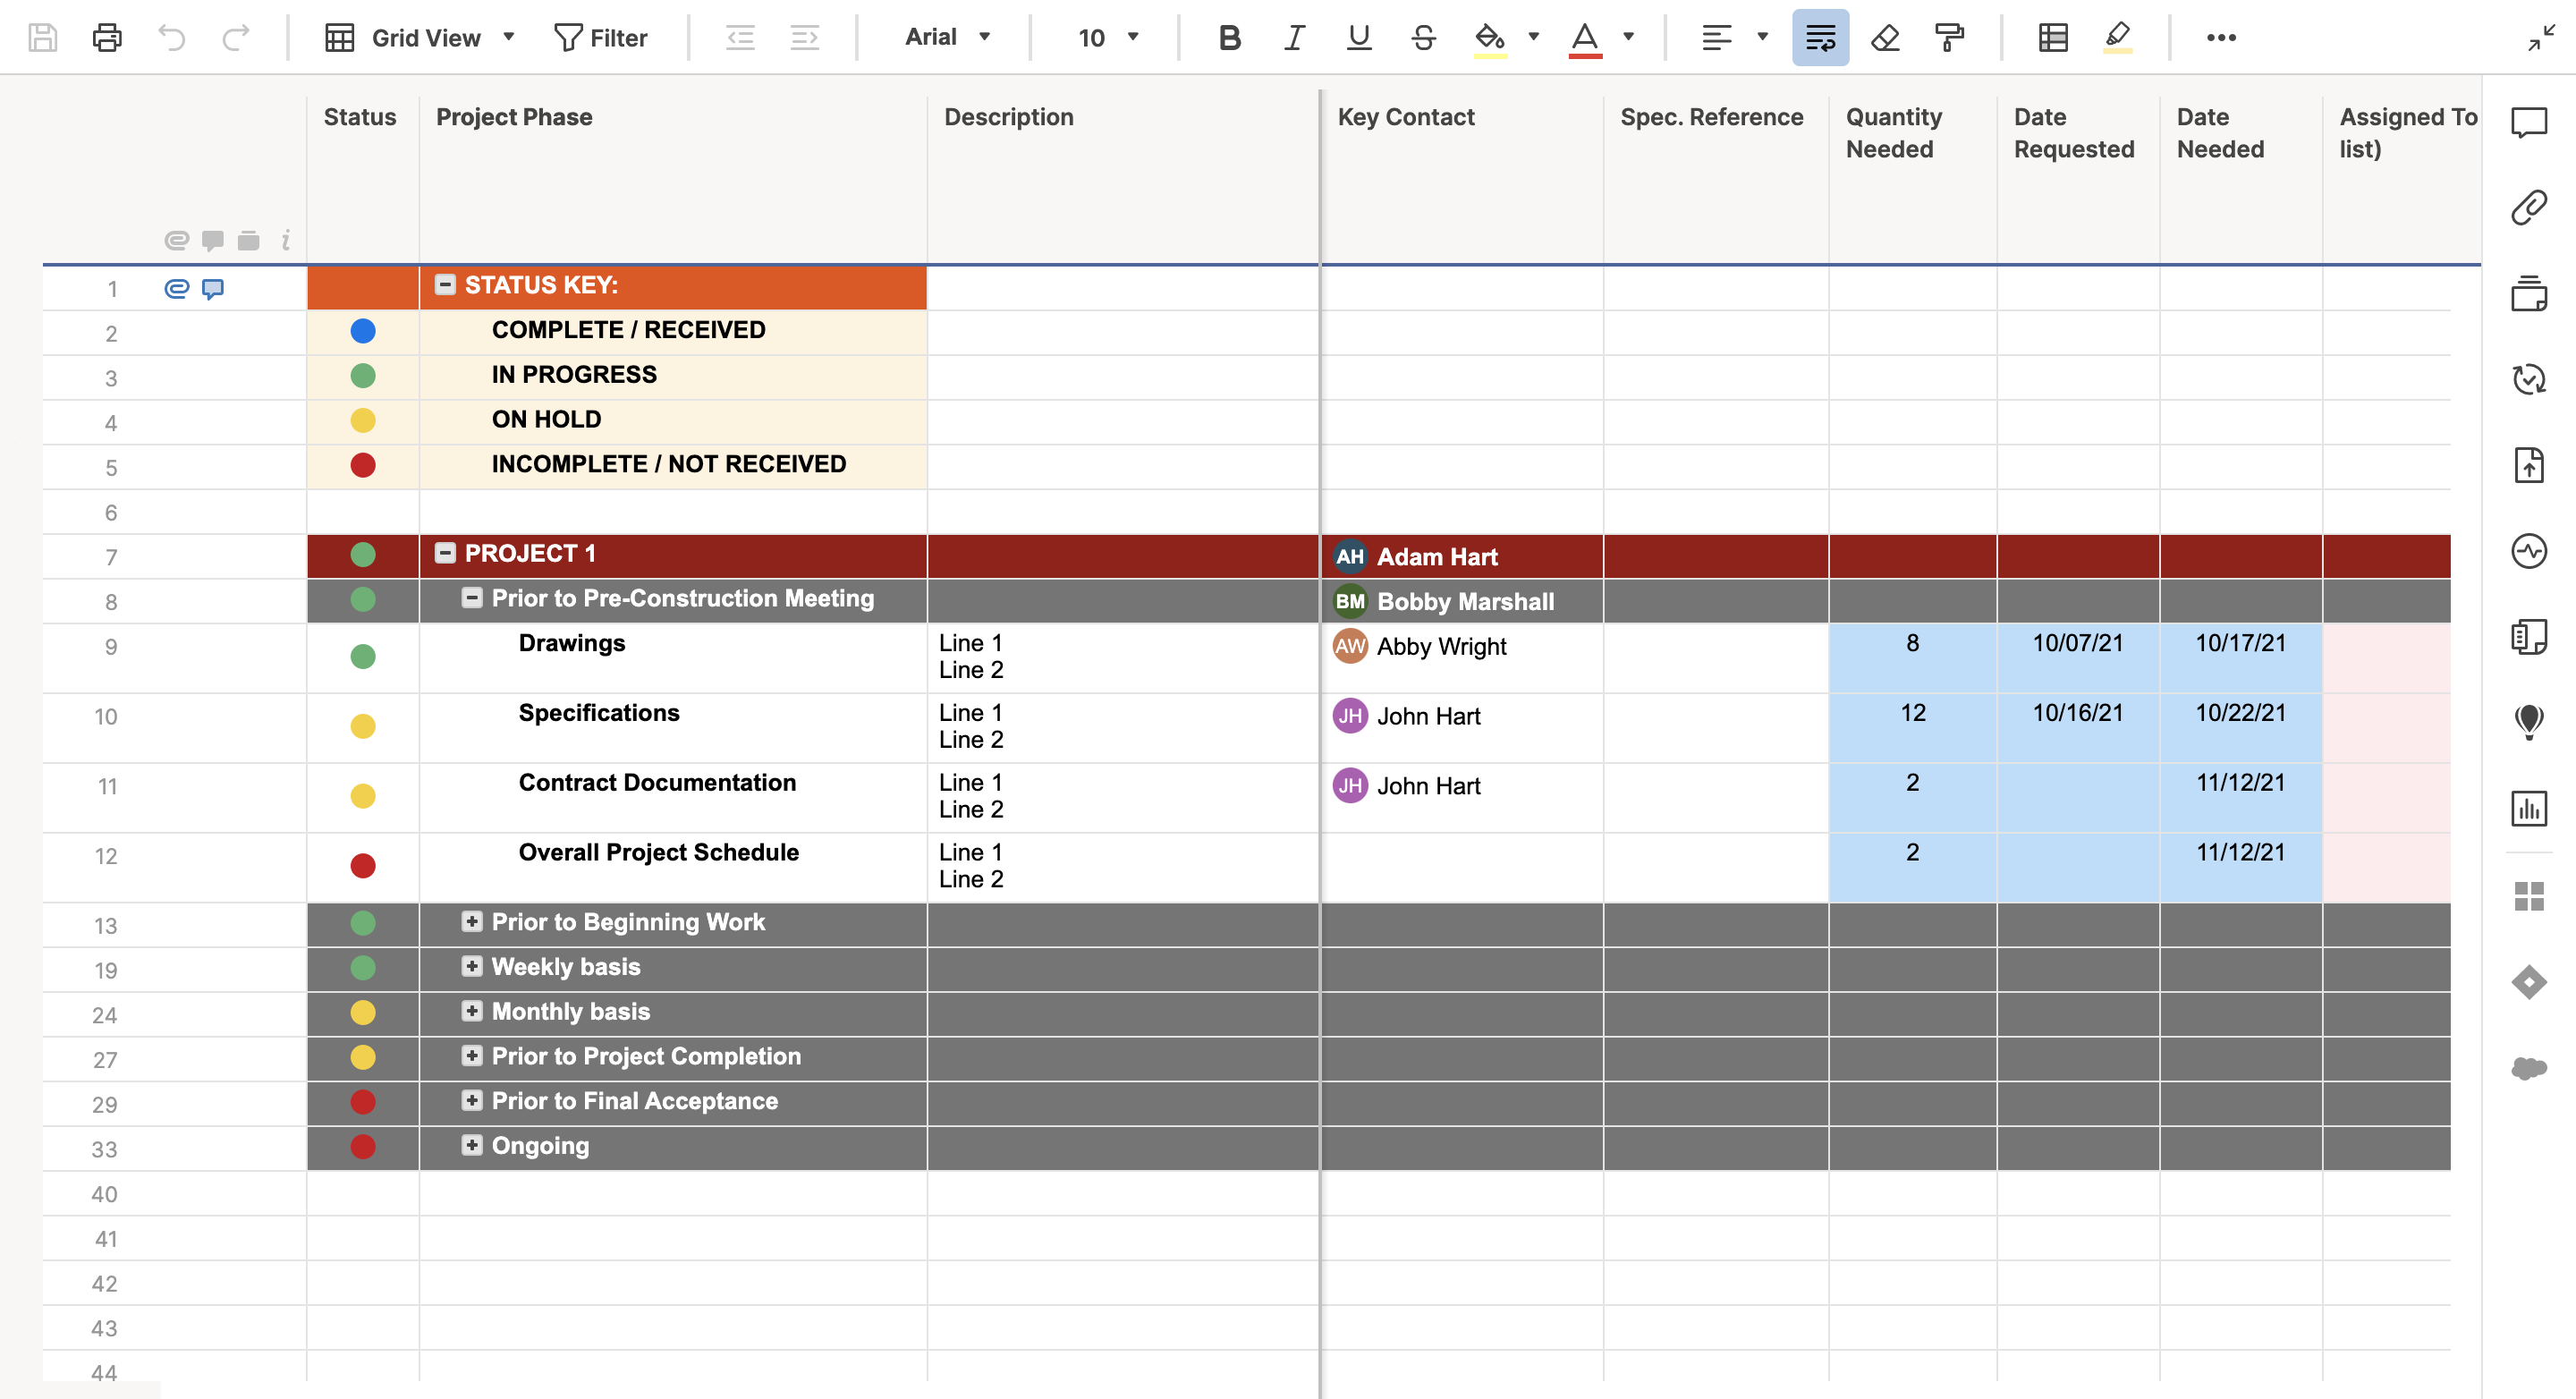Open the Activity Log icon in sidebar
This screenshot has width=2576, height=1399.
click(2529, 551)
